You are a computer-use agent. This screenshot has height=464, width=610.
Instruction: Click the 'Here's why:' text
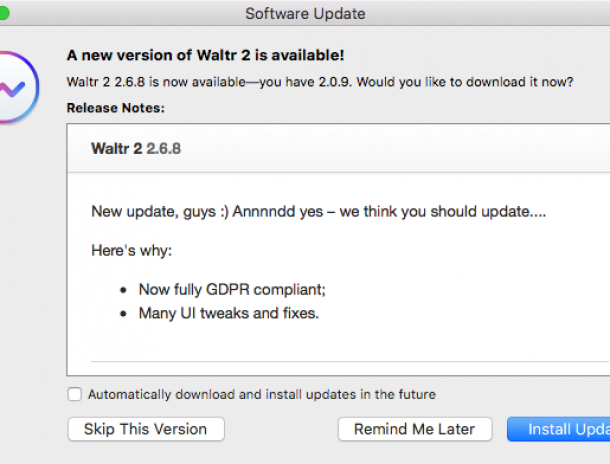click(x=131, y=250)
